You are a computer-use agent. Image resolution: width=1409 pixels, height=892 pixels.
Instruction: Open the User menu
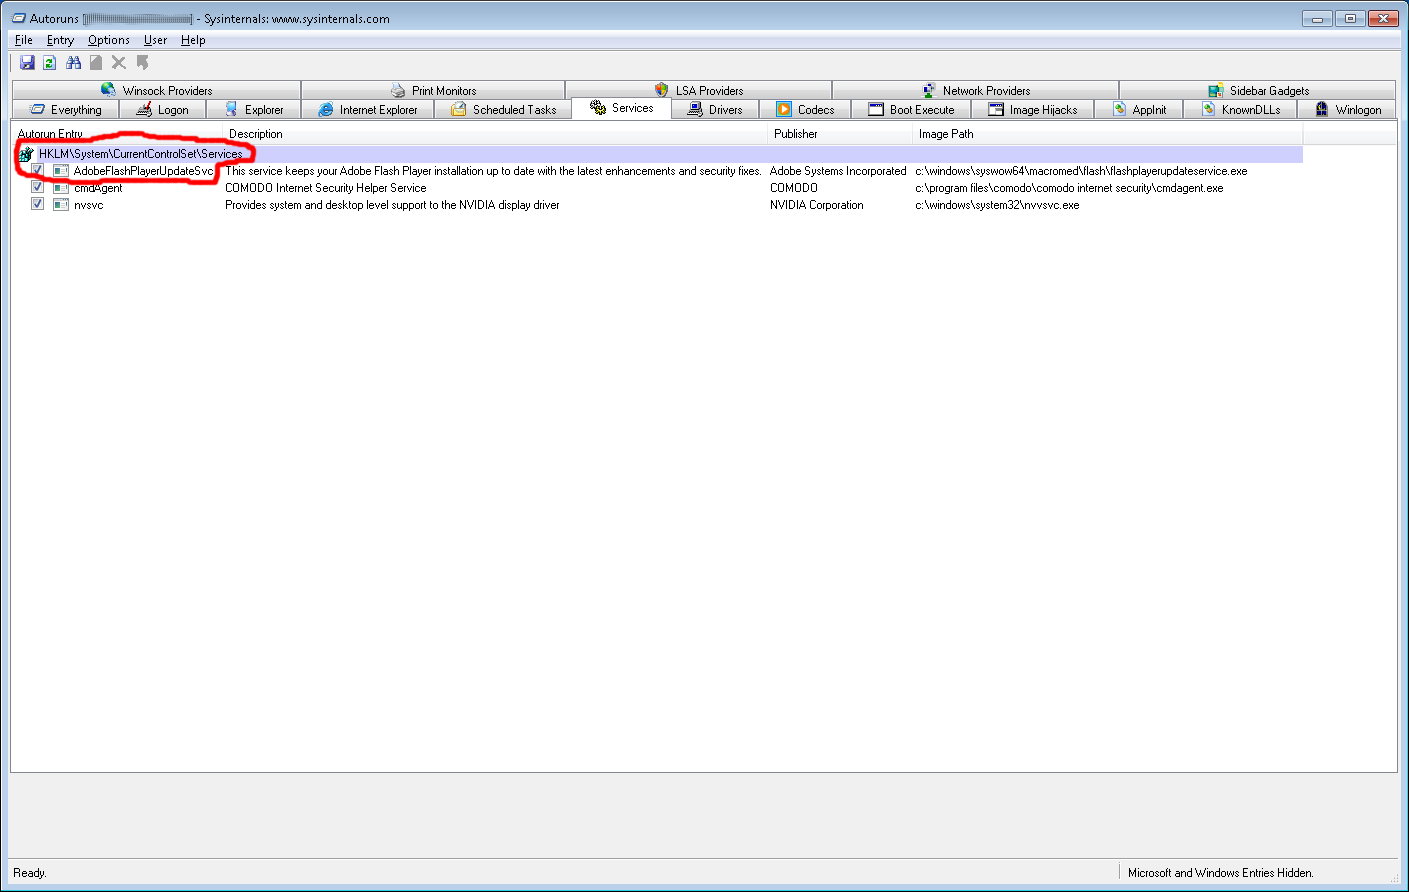coord(155,40)
